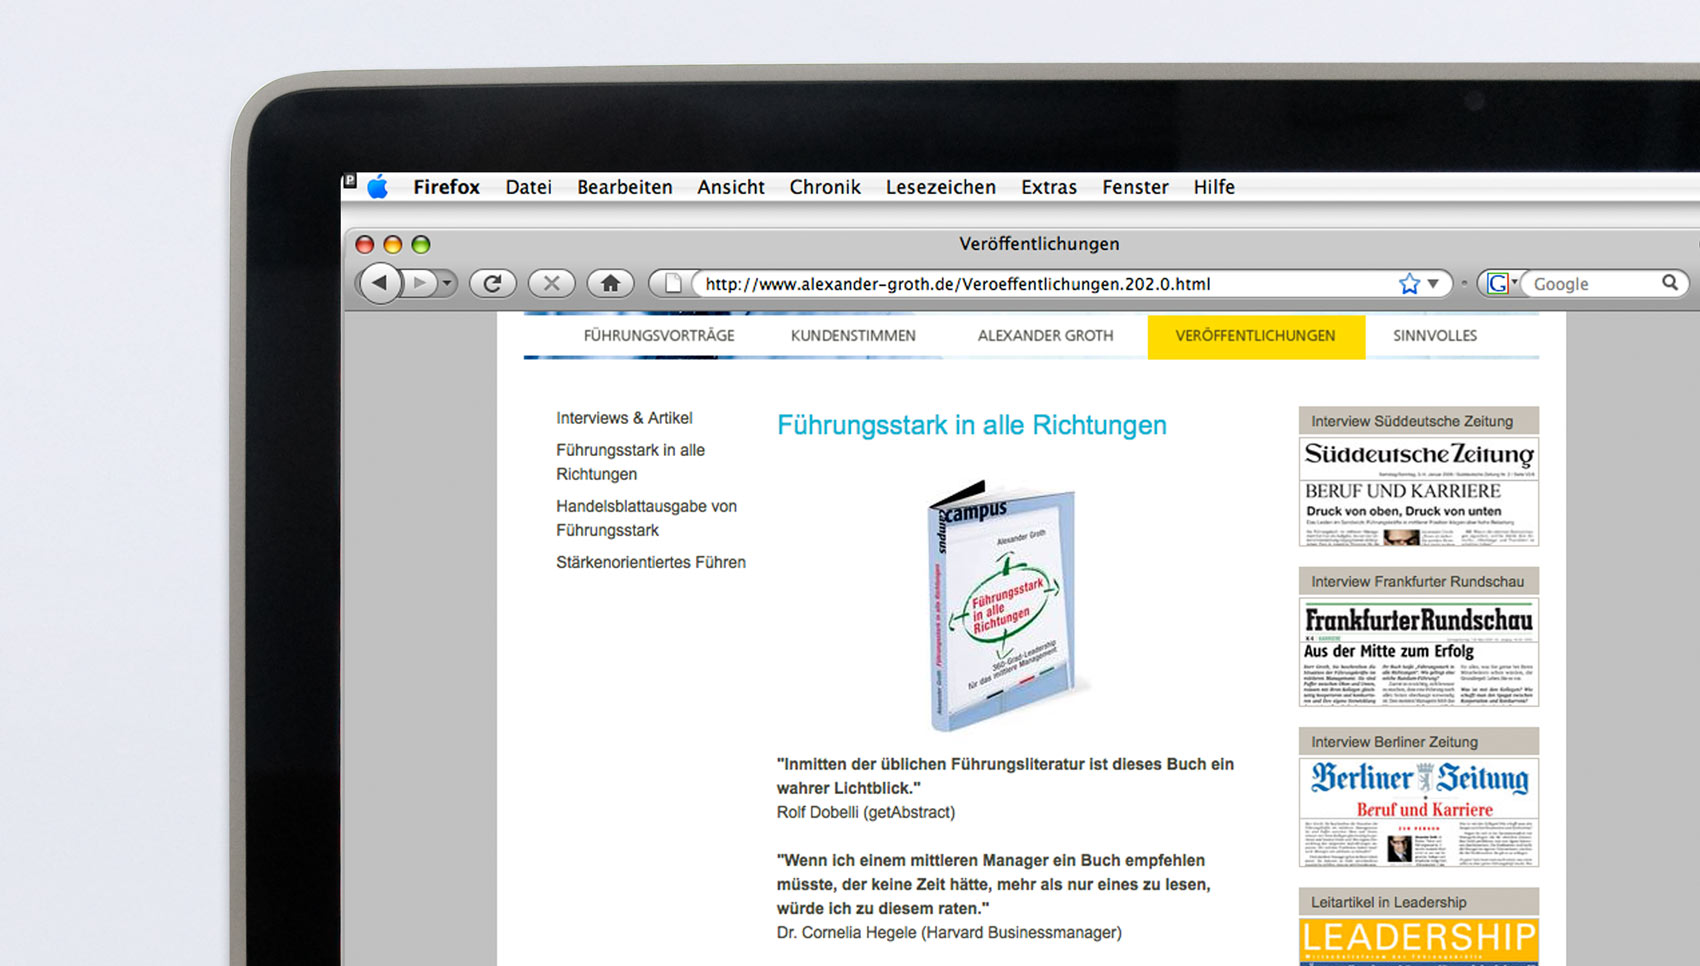
Task: Open the Apple menu
Action: coord(378,187)
